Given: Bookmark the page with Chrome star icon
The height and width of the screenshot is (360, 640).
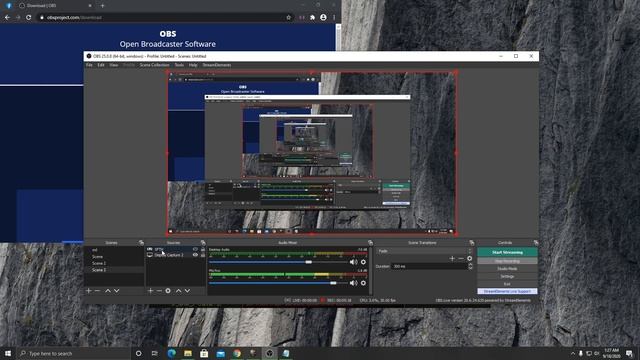Looking at the screenshot, I should pyautogui.click(x=289, y=18).
